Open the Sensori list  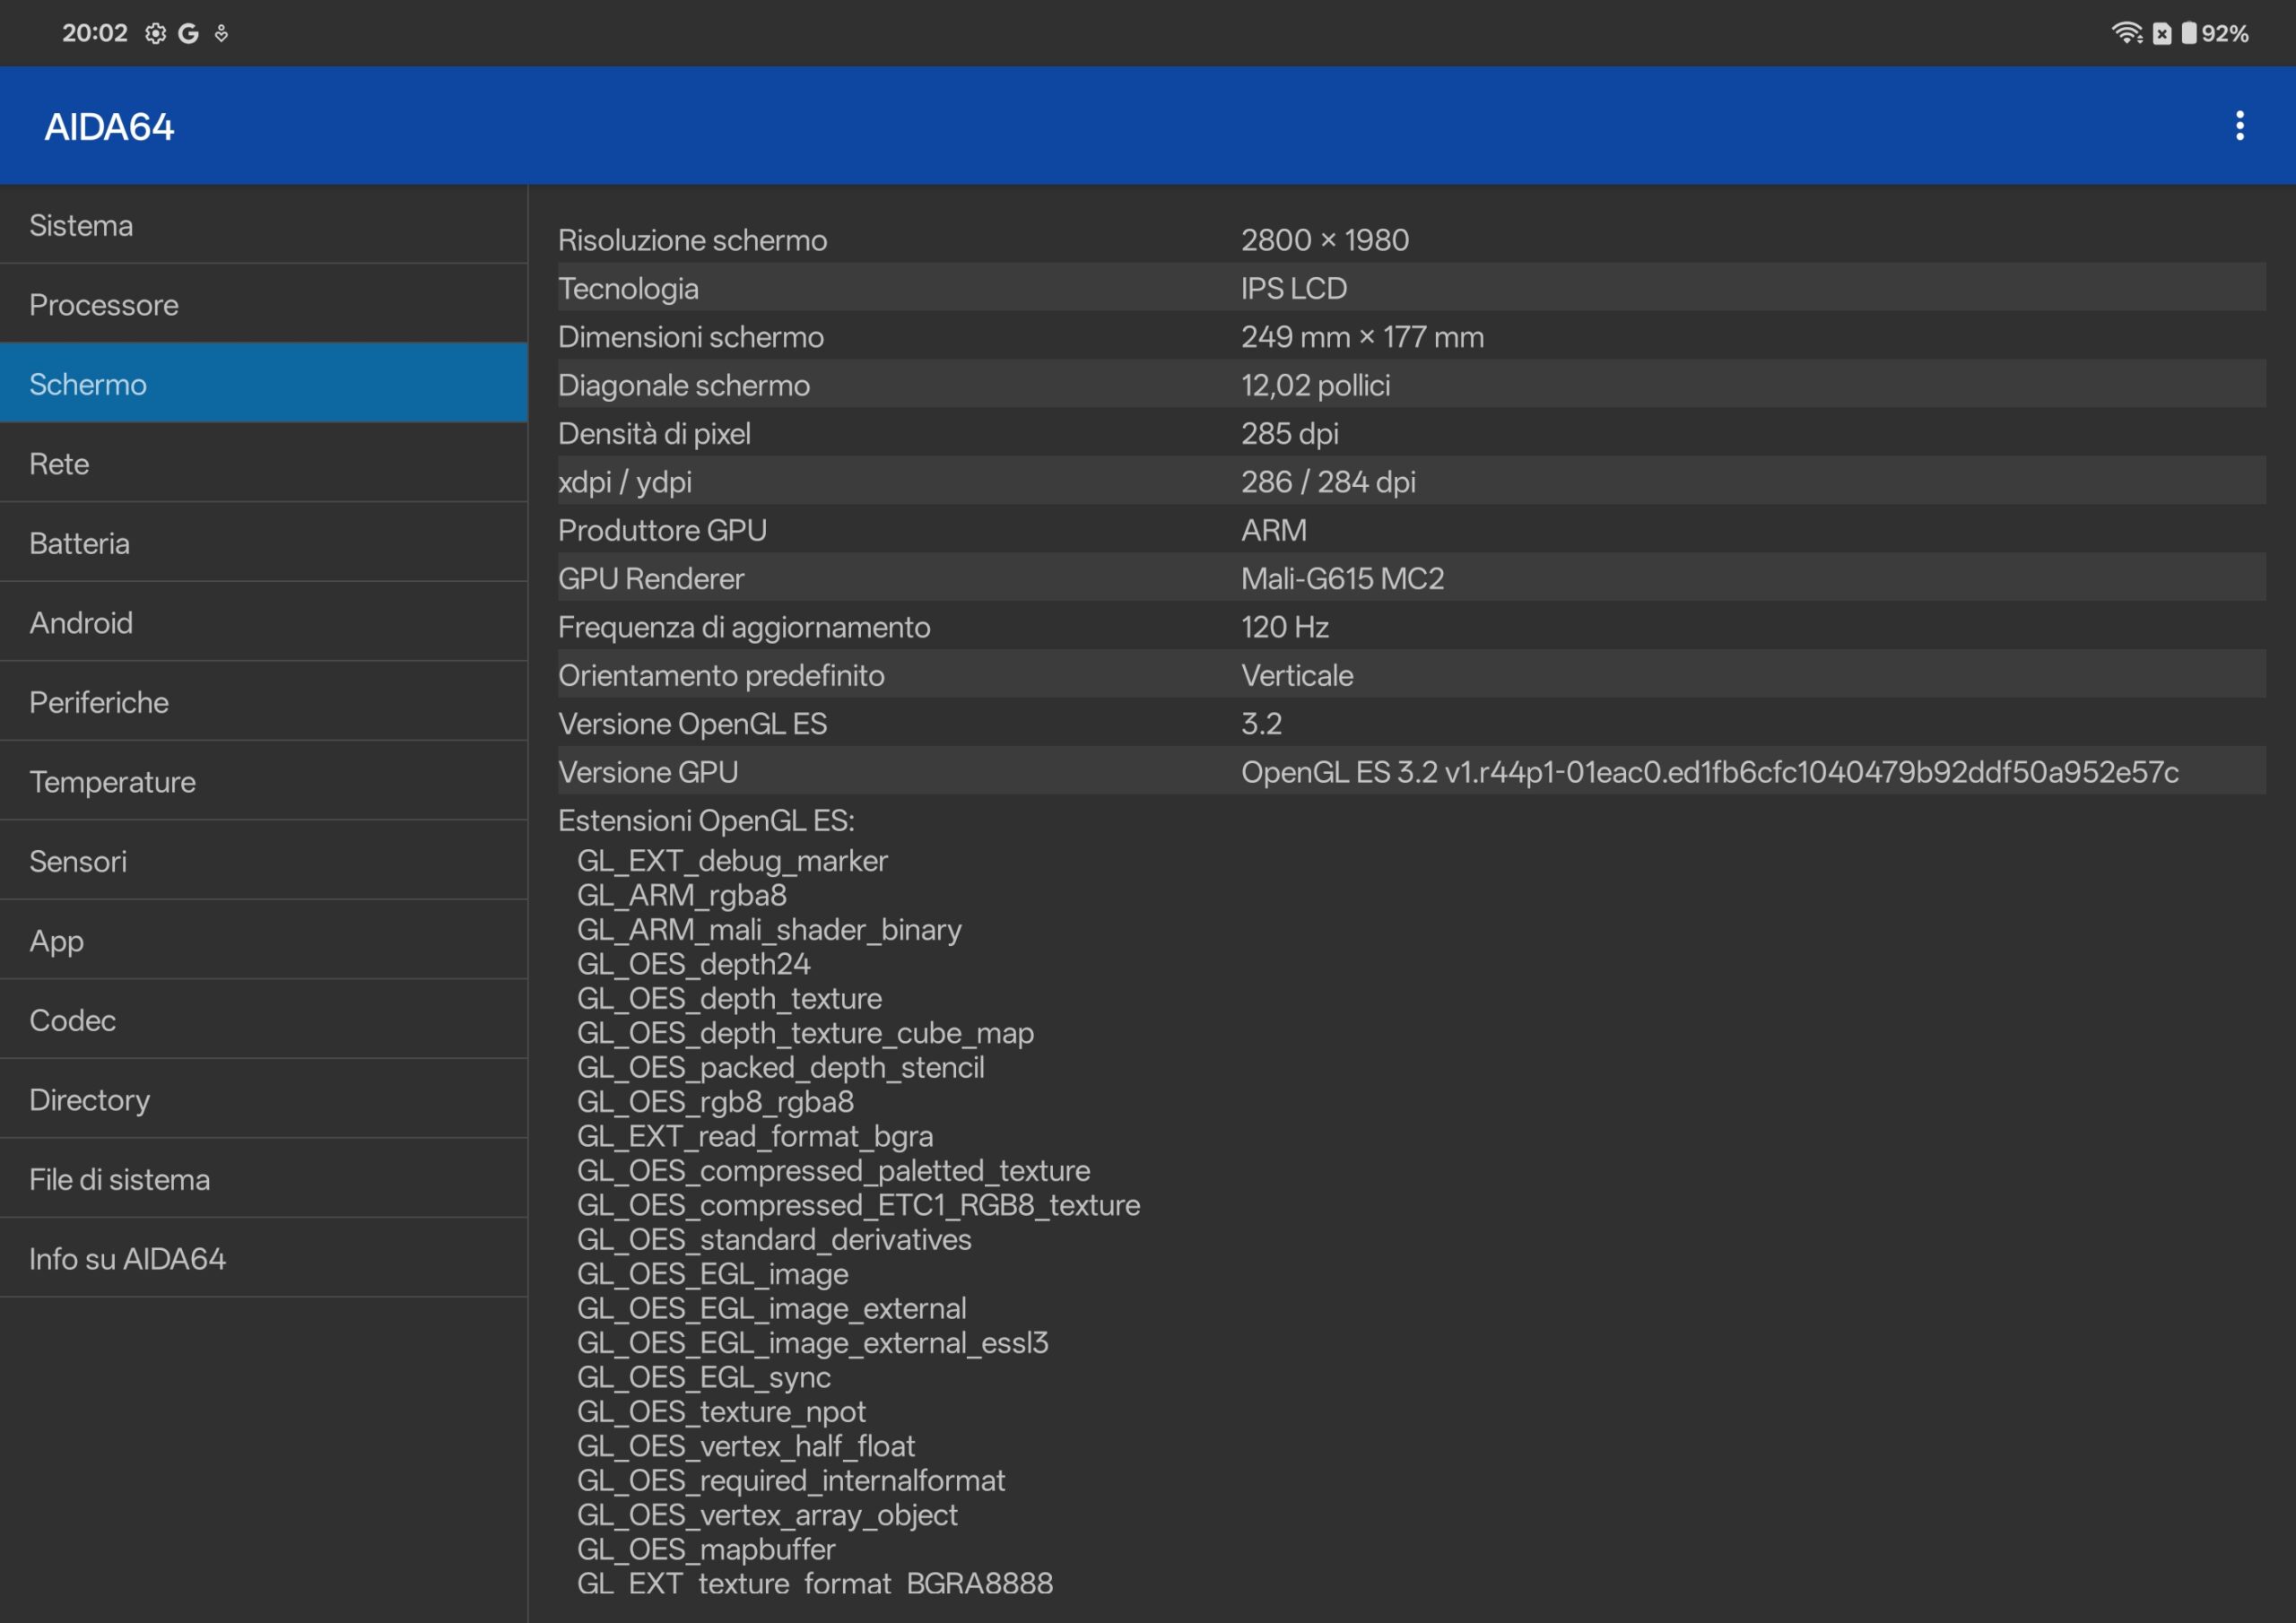(x=263, y=861)
